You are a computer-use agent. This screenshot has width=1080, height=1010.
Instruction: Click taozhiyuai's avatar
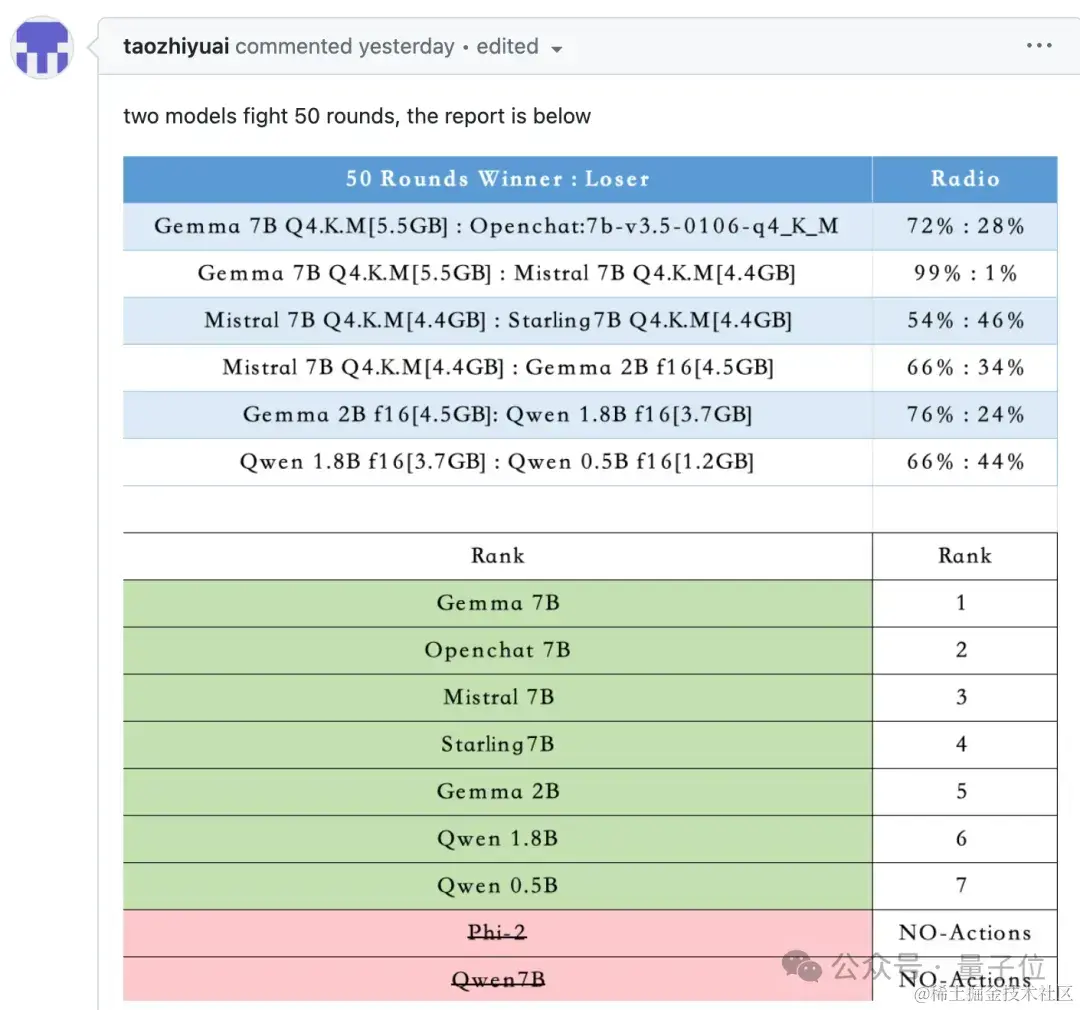(42, 46)
